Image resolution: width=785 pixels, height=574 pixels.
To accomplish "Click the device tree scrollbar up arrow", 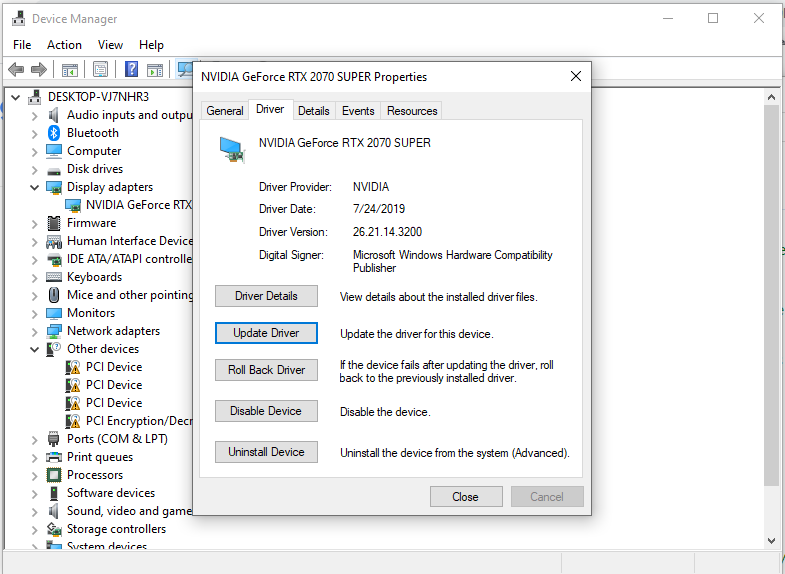I will tap(771, 98).
